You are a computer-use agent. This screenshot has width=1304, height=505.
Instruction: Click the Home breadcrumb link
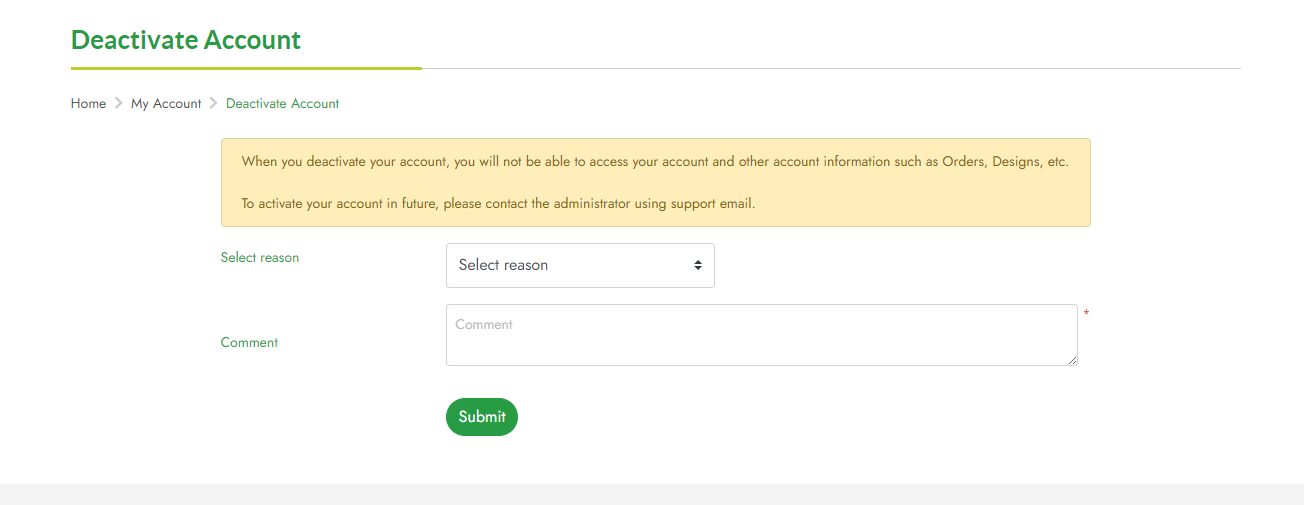pyautogui.click(x=88, y=104)
